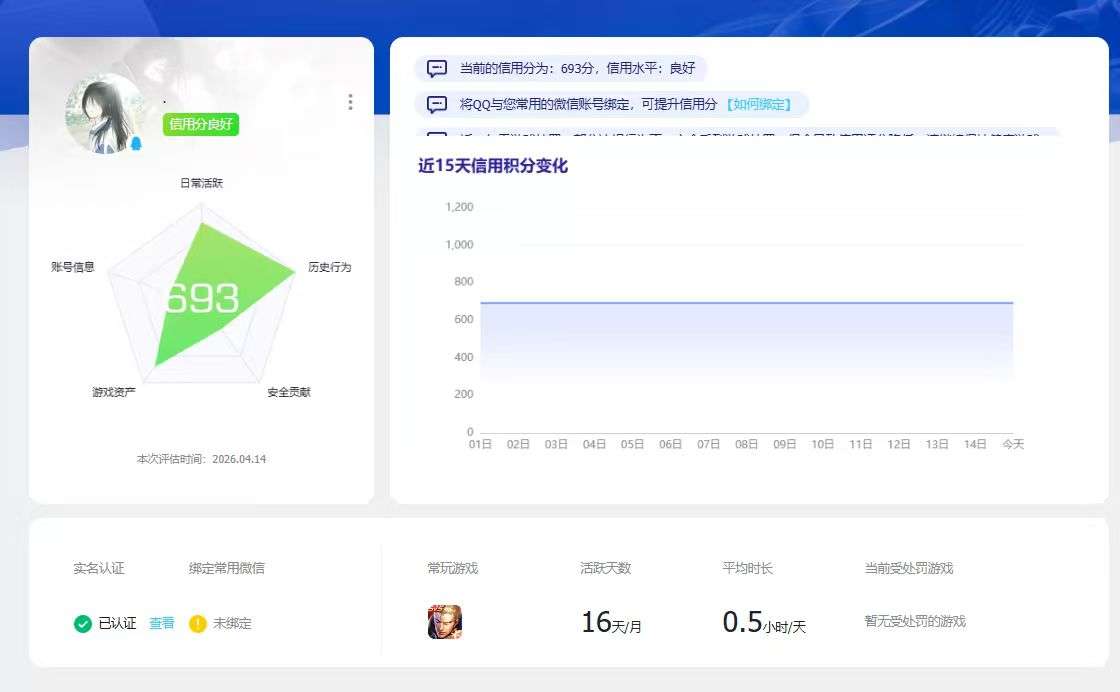Viewport: 1120px width, 692px height.
Task: Click the 当前受处罚游戏 heading
Action: pyautogui.click(x=909, y=568)
